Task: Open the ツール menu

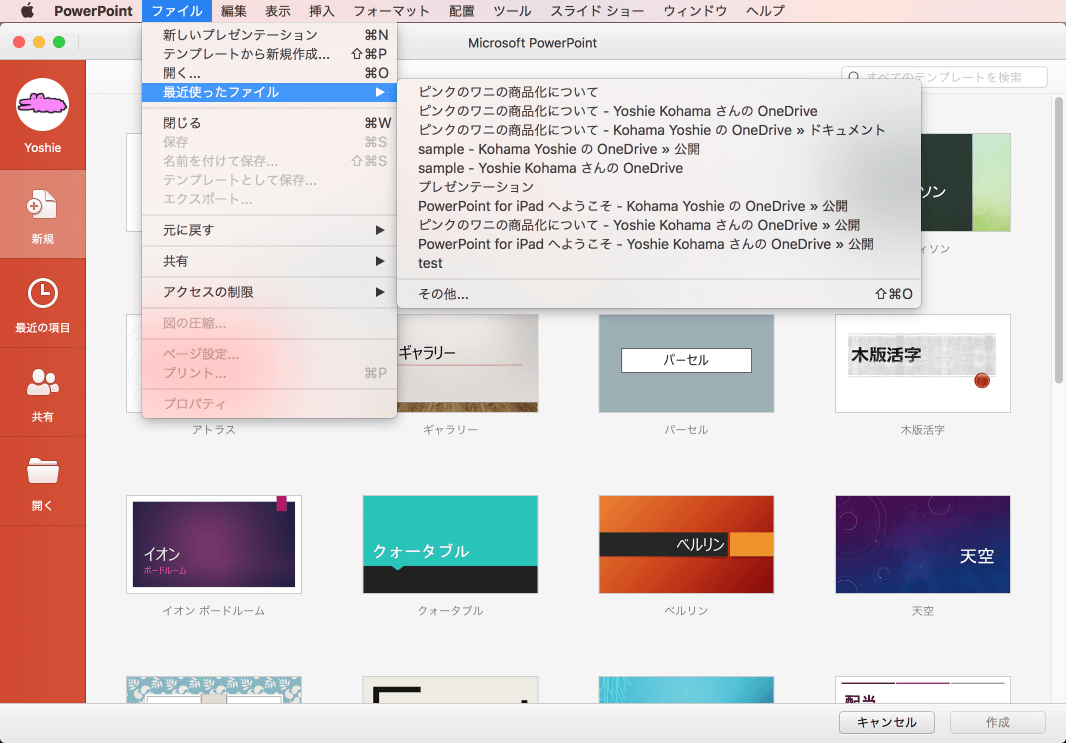Action: [x=512, y=11]
